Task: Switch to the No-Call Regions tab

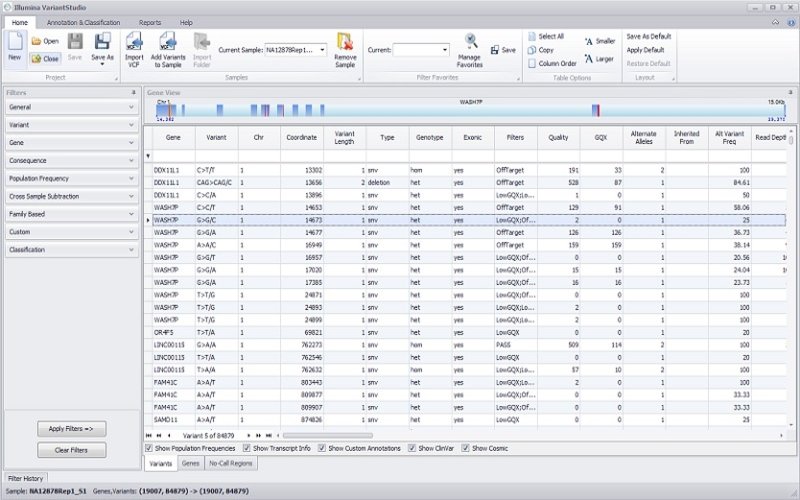Action: [x=232, y=464]
